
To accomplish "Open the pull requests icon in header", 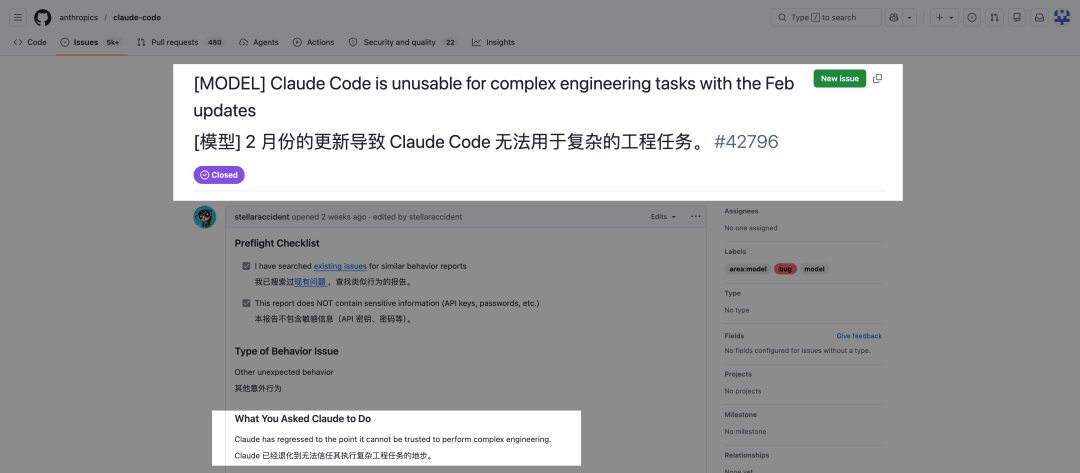I will click(994, 17).
